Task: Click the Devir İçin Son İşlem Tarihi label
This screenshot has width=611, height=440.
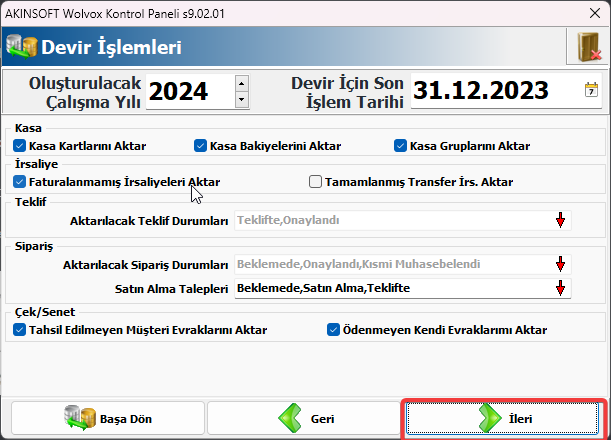Action: click(x=348, y=92)
